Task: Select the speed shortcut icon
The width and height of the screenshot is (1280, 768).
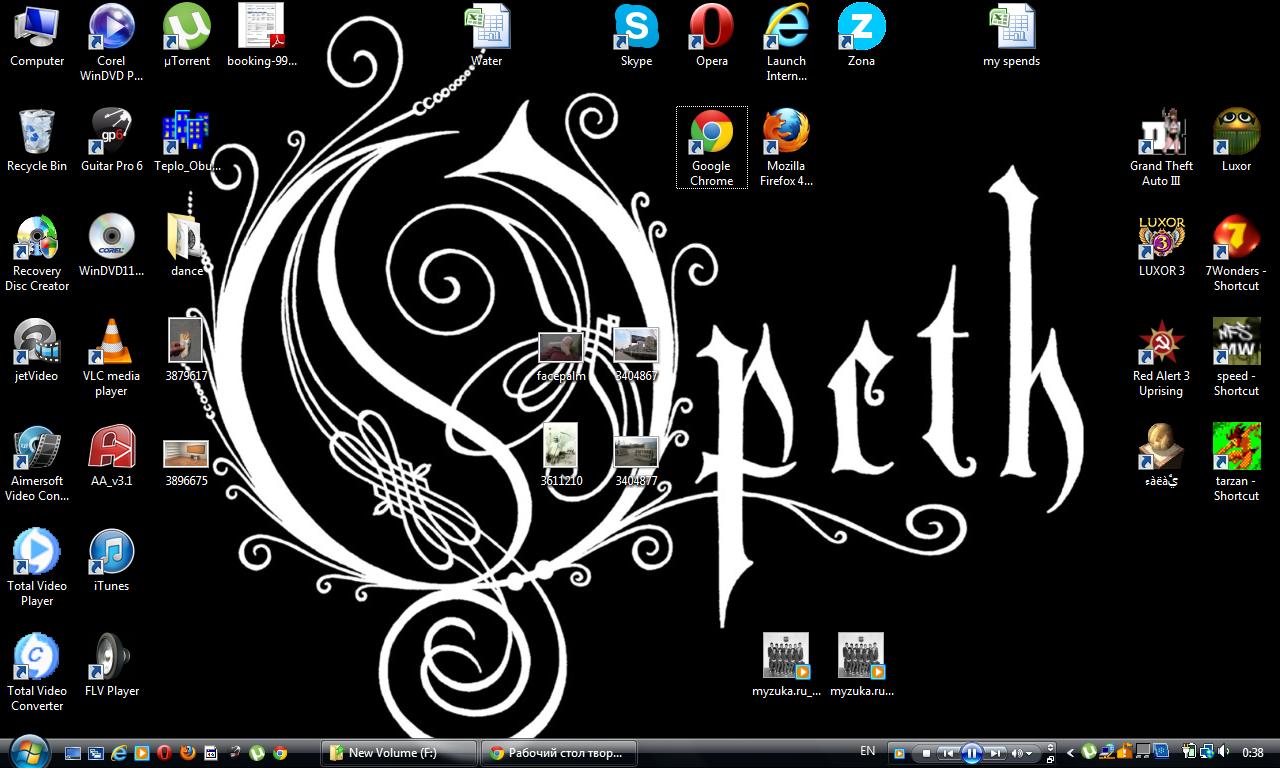Action: tap(1236, 358)
